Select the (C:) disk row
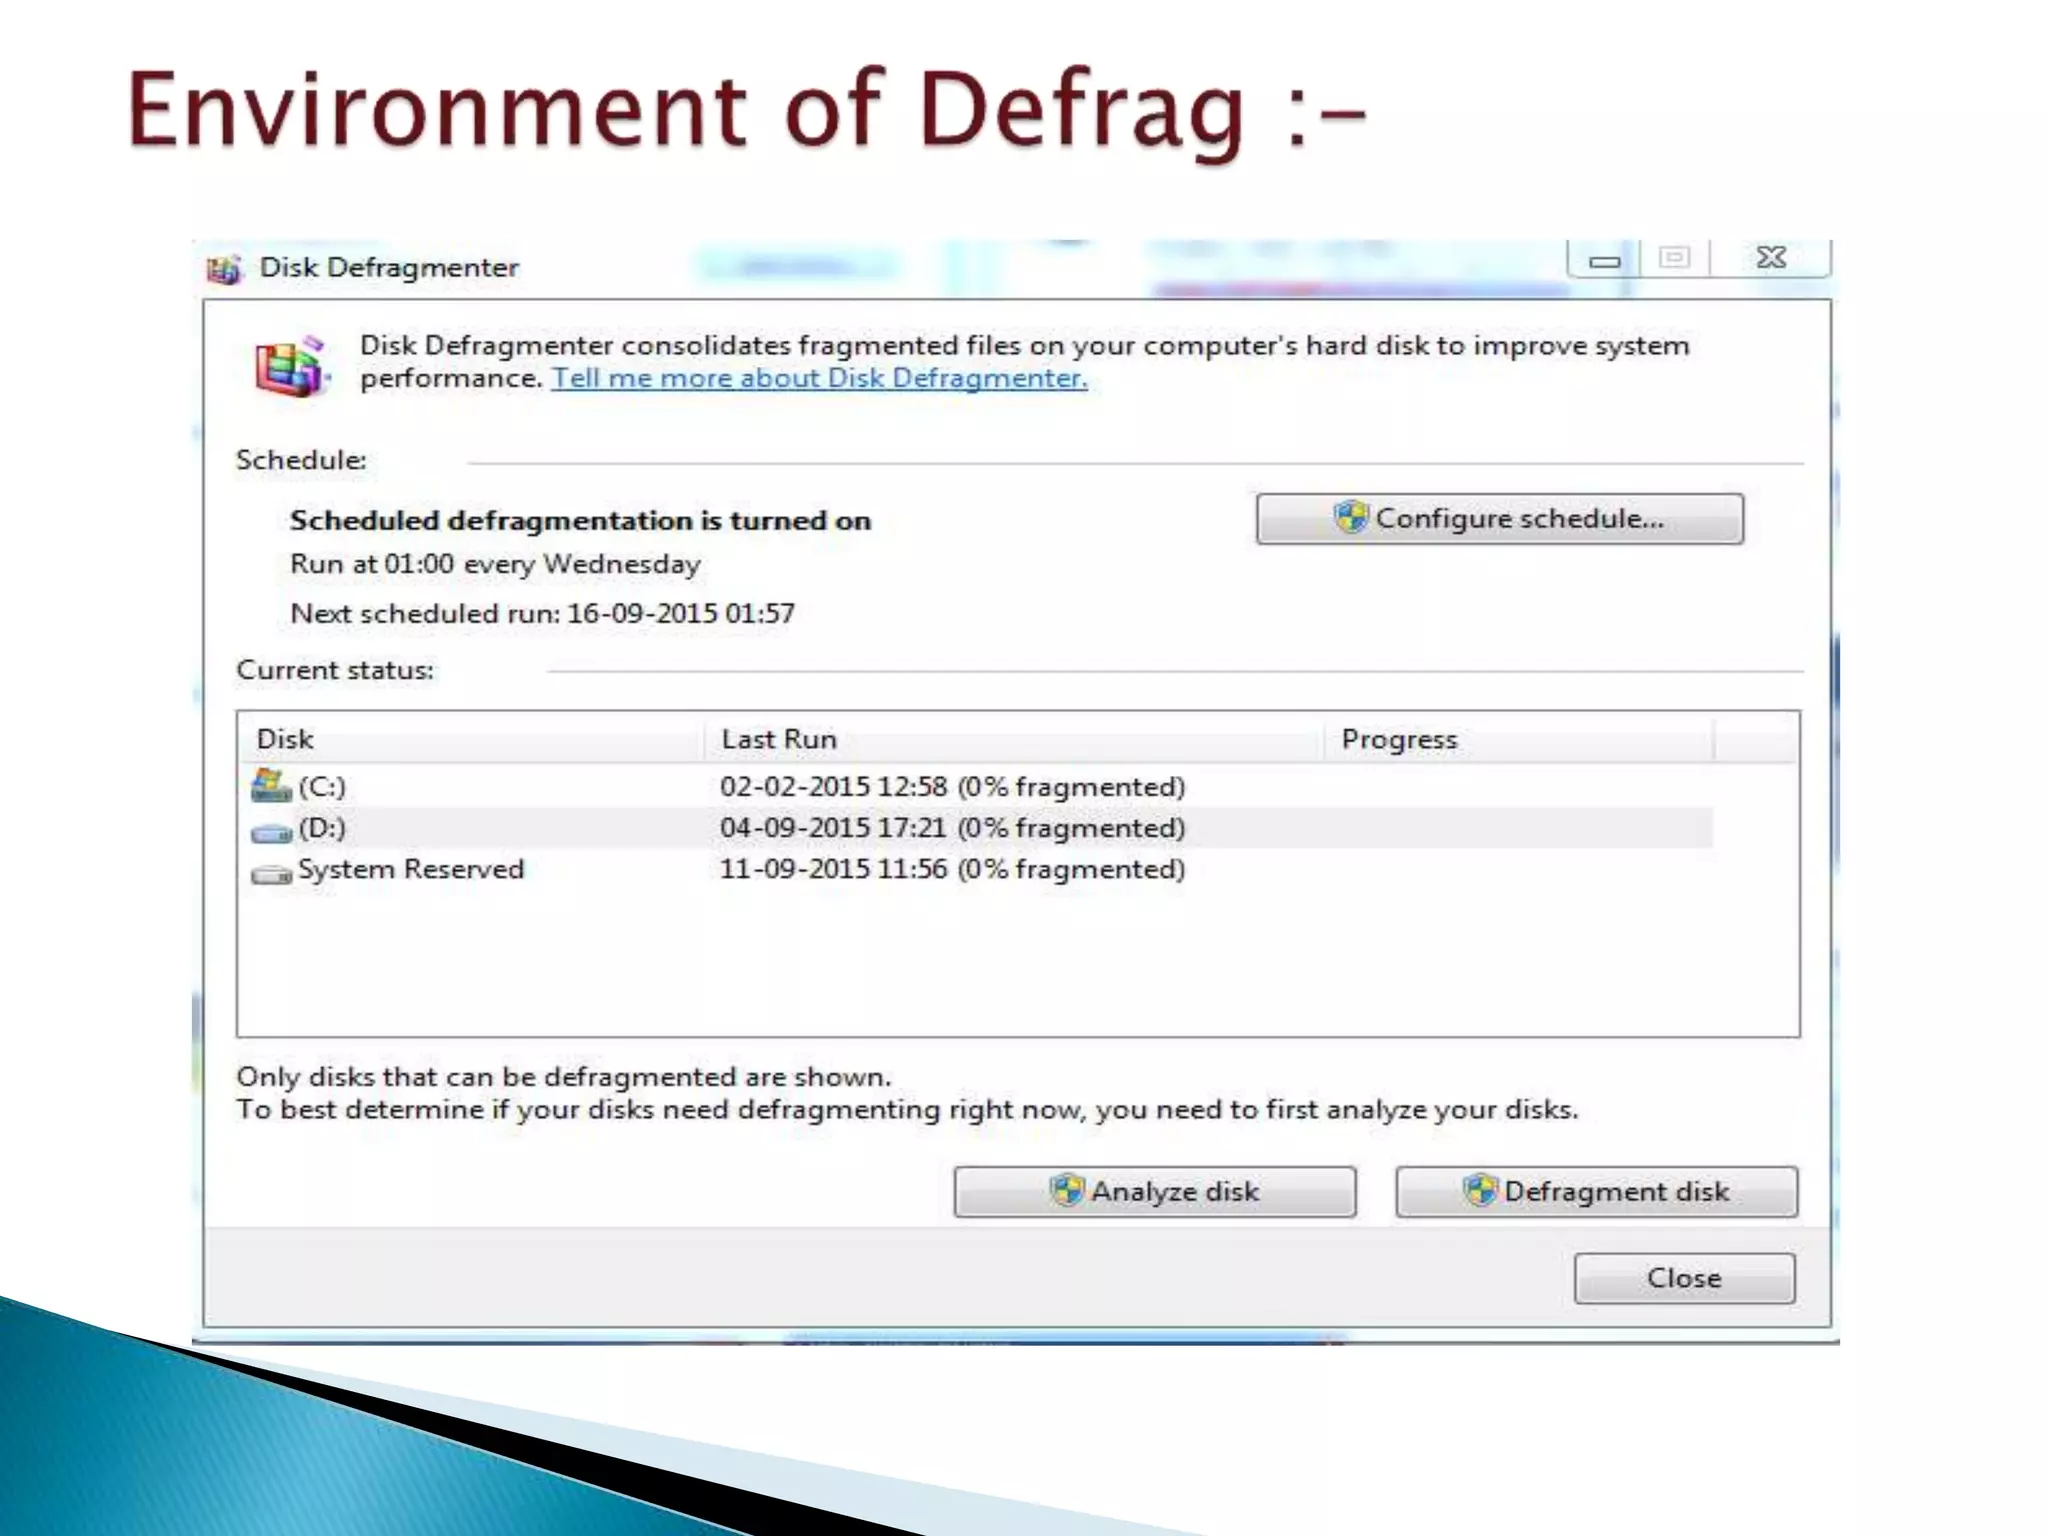2048x1536 pixels. click(x=322, y=787)
